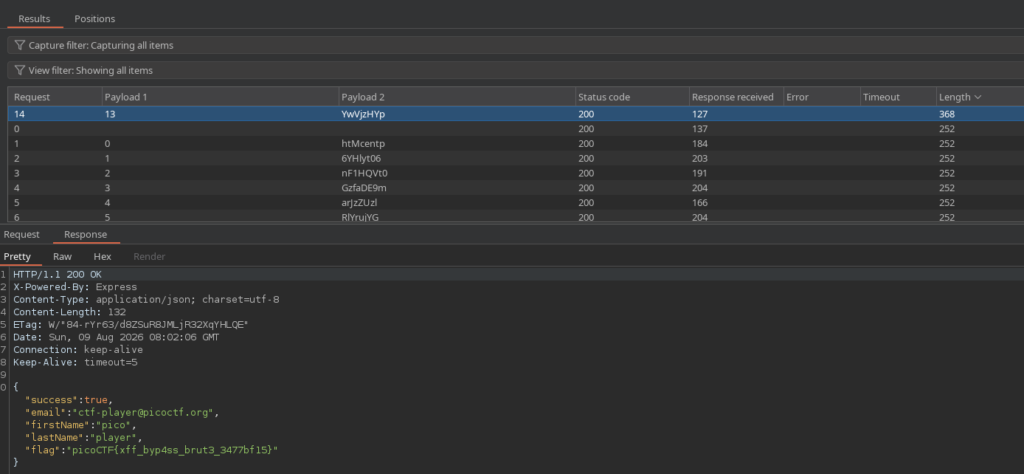
Task: Click the "success":true JSON line
Action: tap(69, 400)
